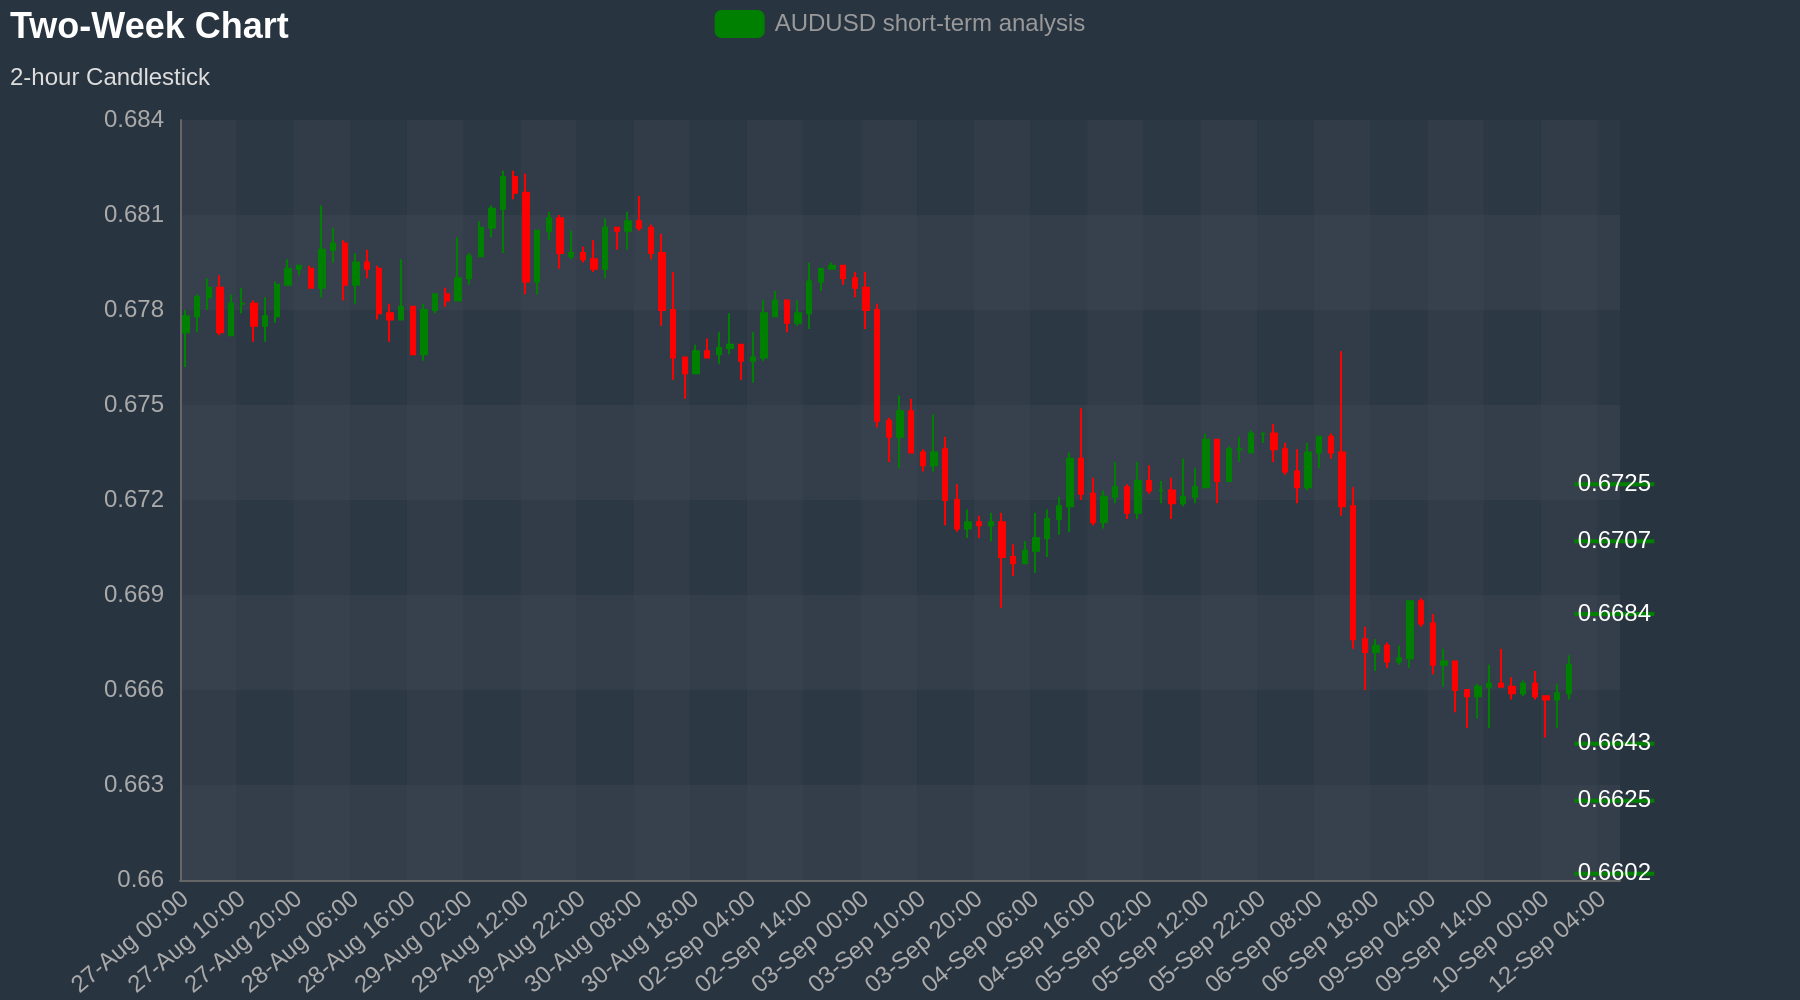Select the 0.6725 price level label
The height and width of the screenshot is (1000, 1800).
(1614, 483)
